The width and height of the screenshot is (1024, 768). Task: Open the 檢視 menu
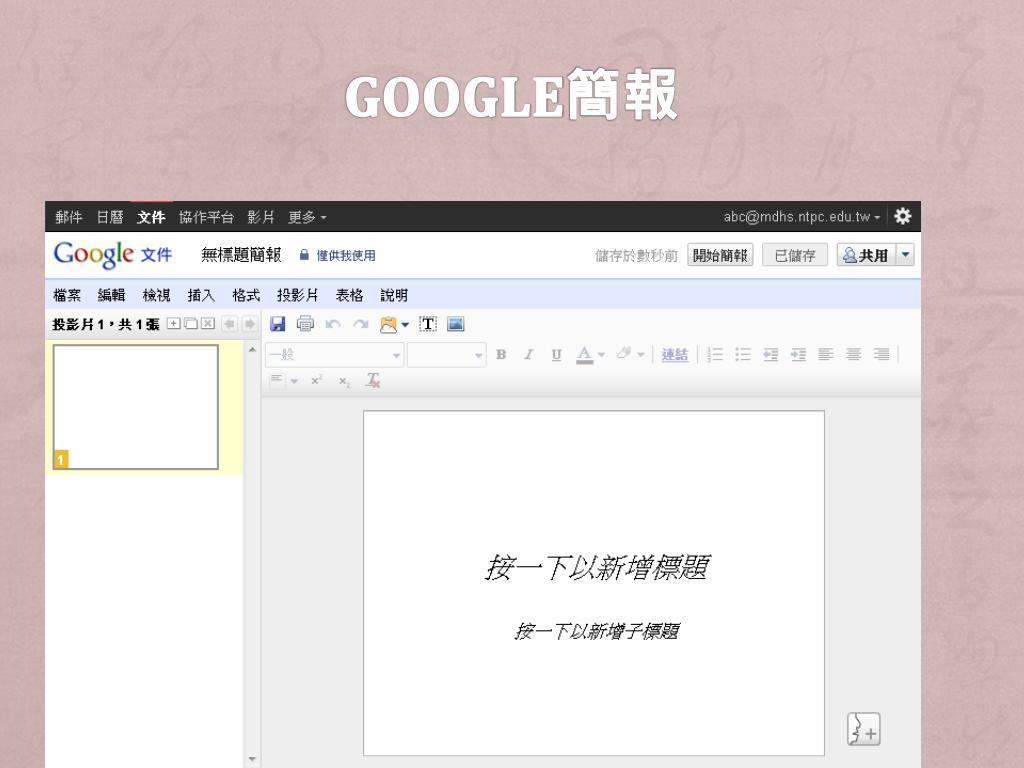[x=156, y=295]
